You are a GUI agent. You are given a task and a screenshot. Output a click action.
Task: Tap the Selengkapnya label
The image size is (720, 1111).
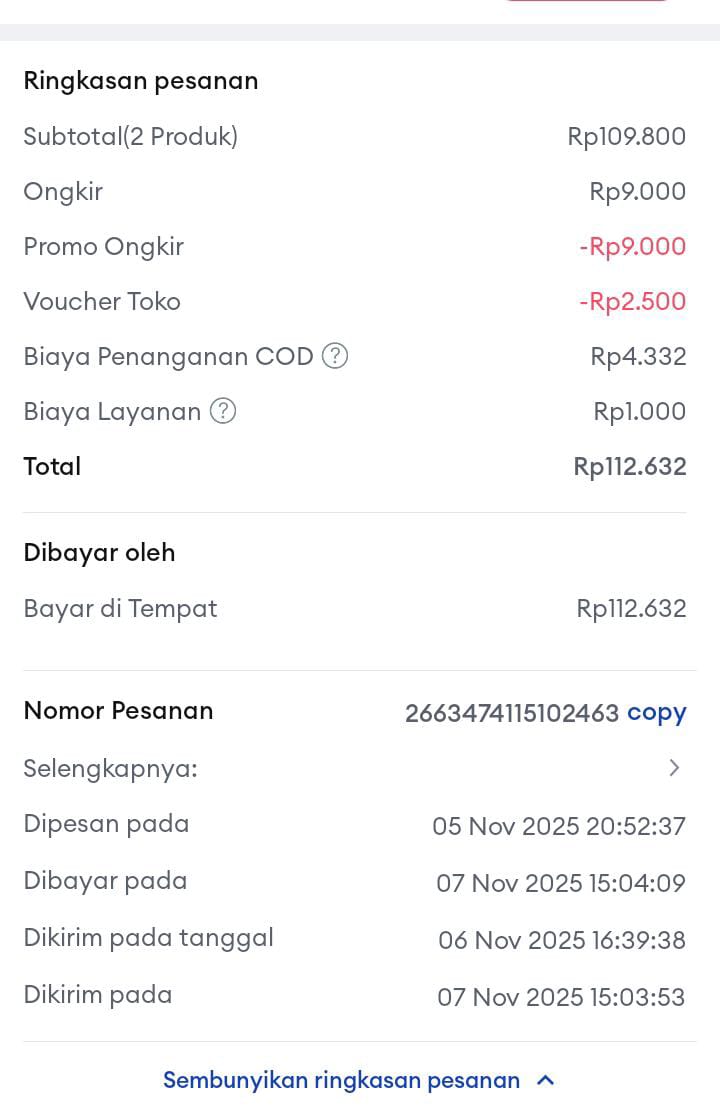pos(110,768)
